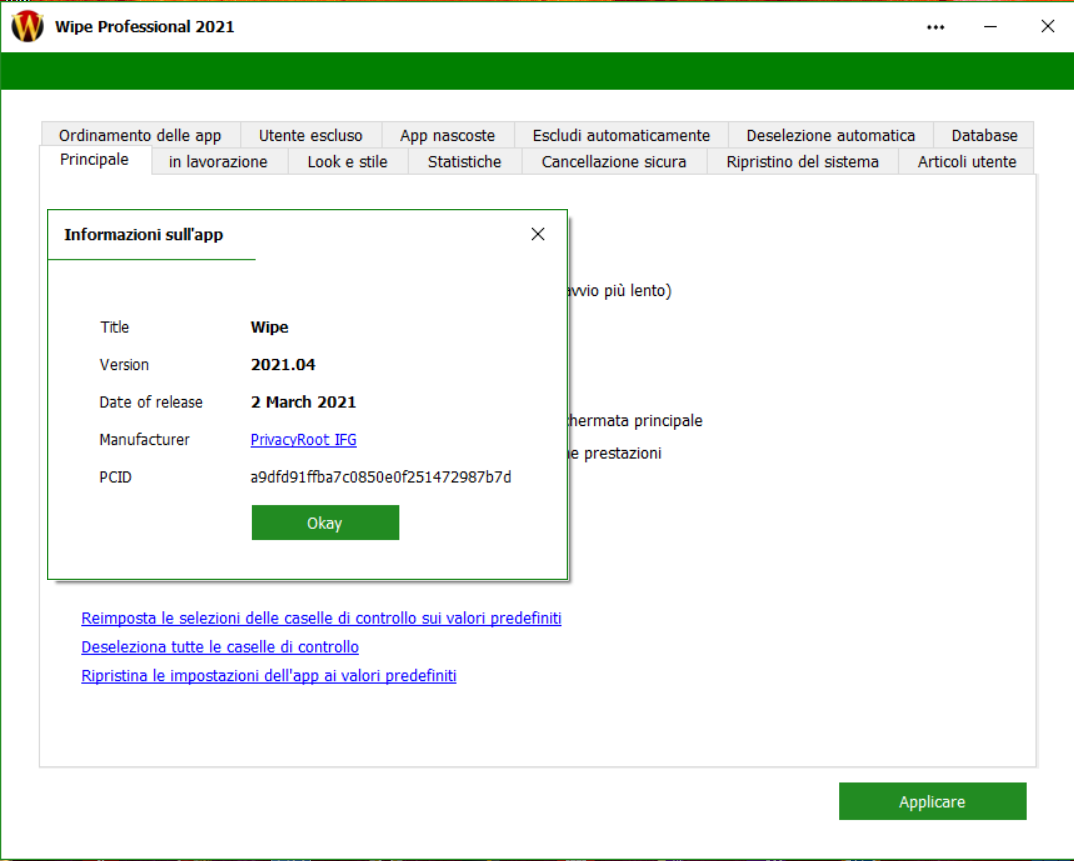Image resolution: width=1074 pixels, height=861 pixels.
Task: Open the PrivacyRoot IFG manufacturer link
Action: [x=303, y=440]
